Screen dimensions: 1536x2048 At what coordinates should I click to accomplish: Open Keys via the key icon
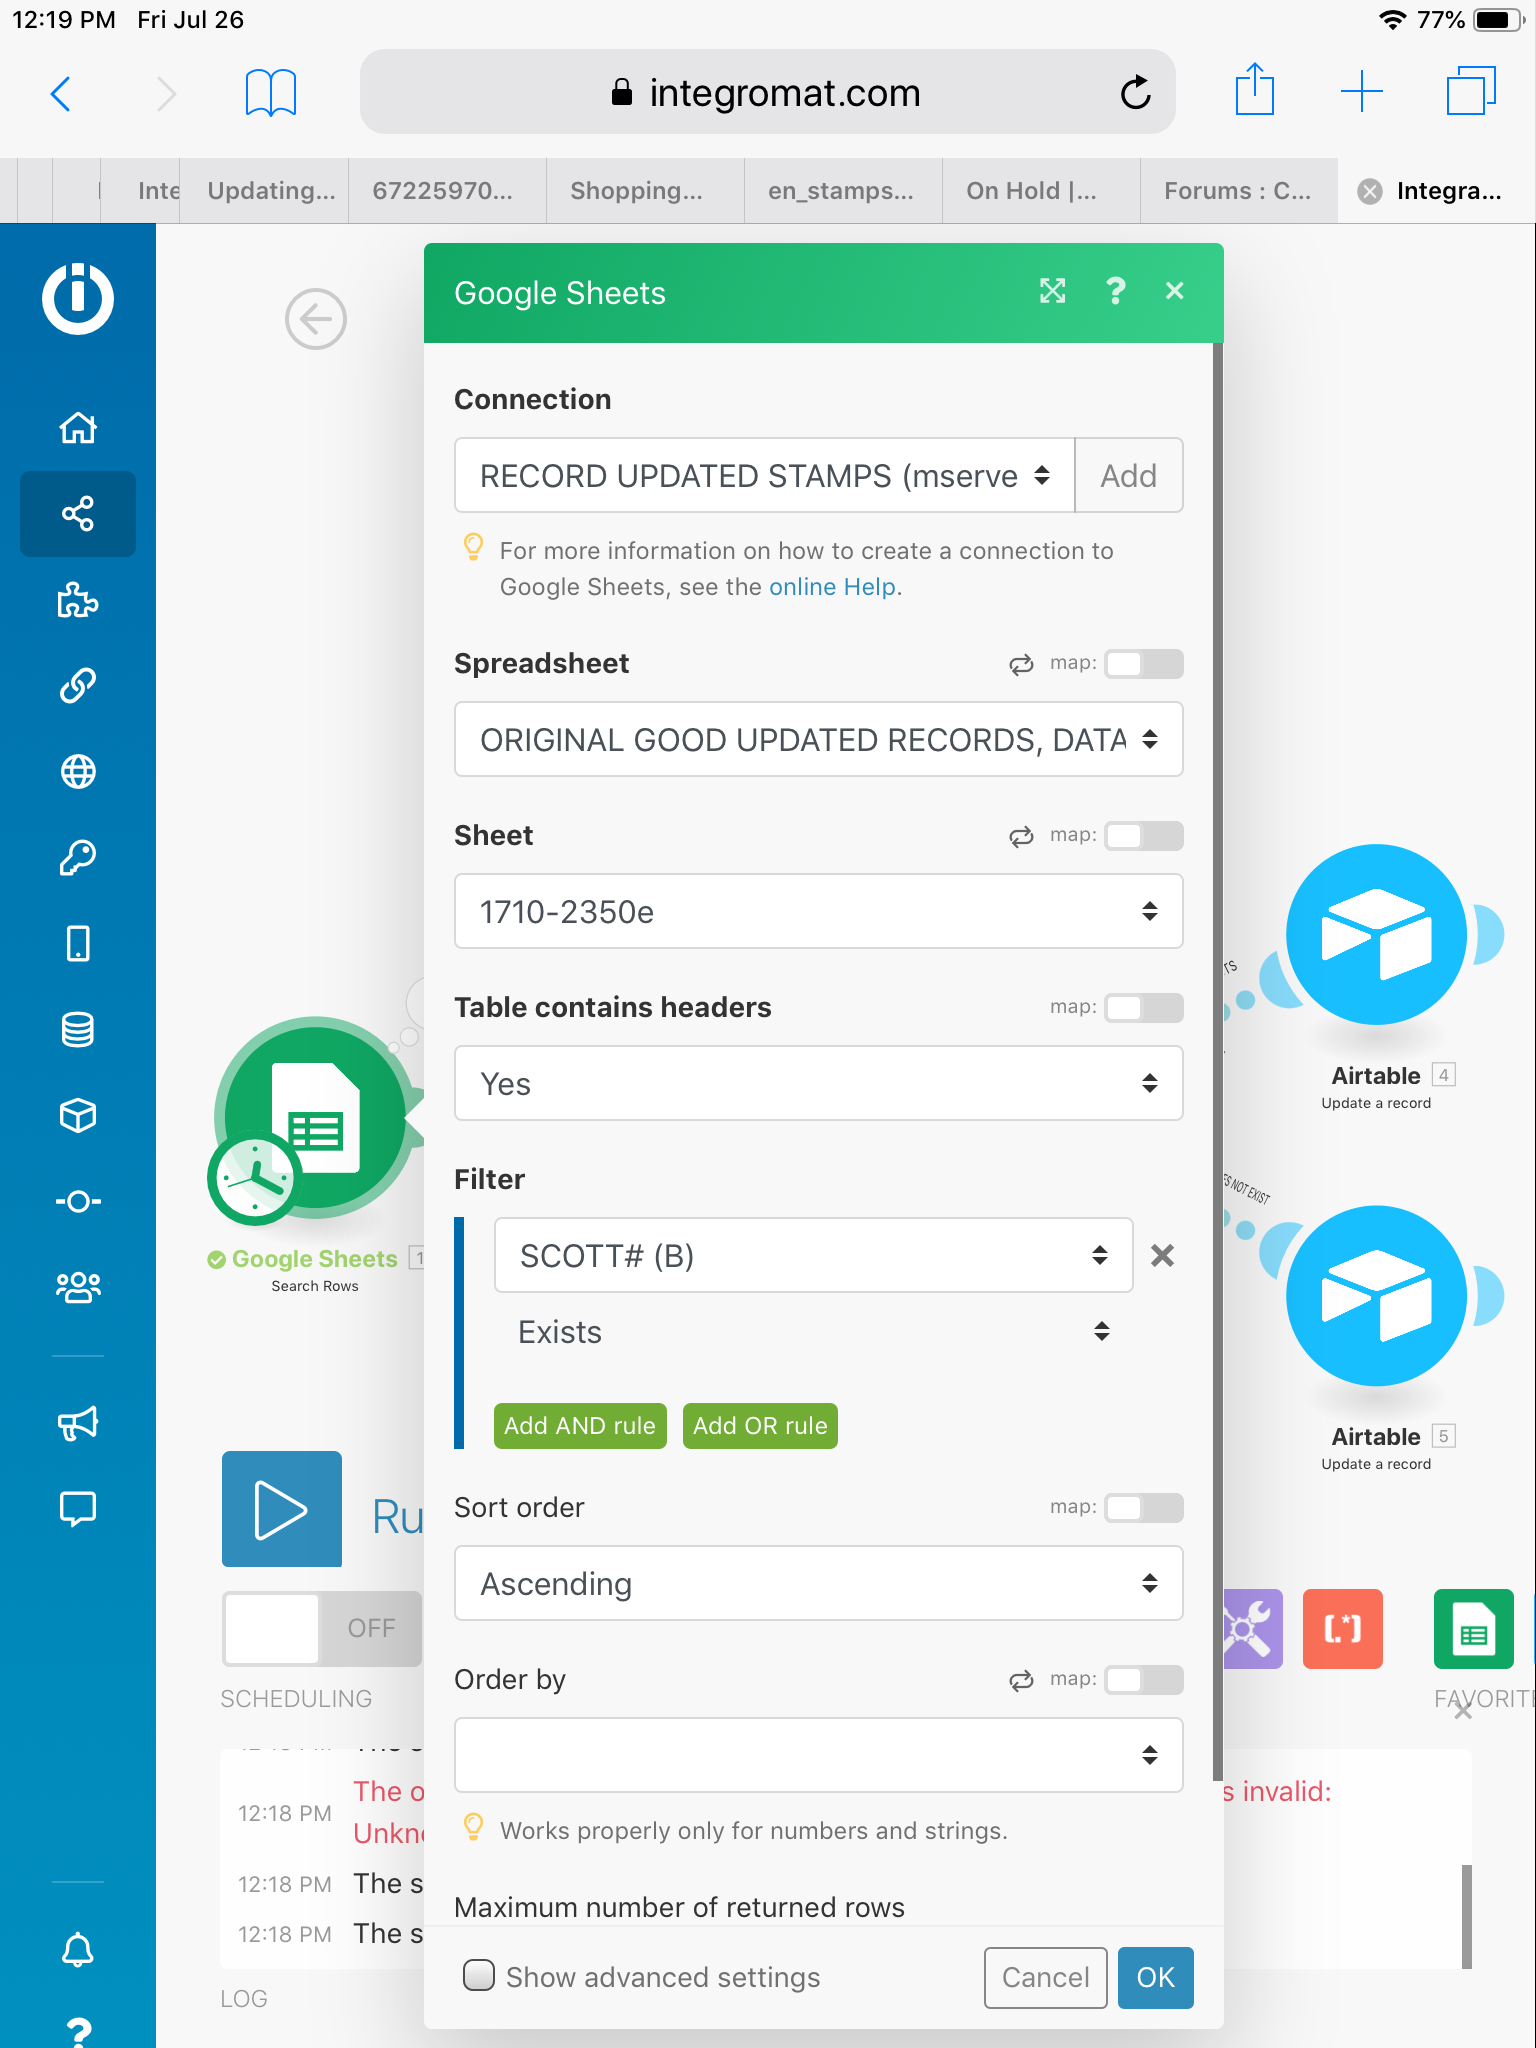[x=78, y=857]
